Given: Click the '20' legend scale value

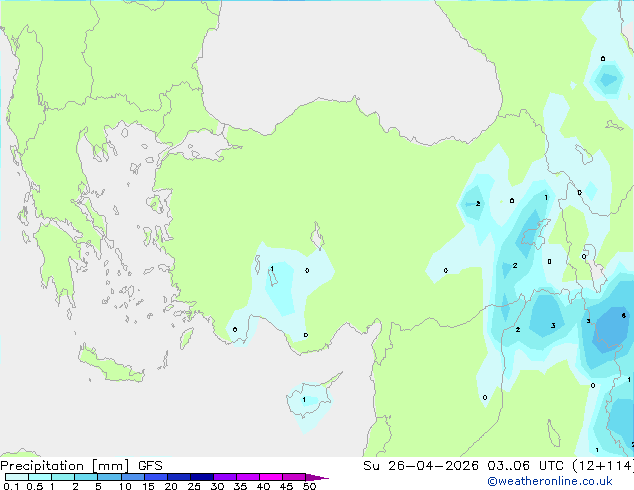Looking at the screenshot, I should click(x=171, y=486).
